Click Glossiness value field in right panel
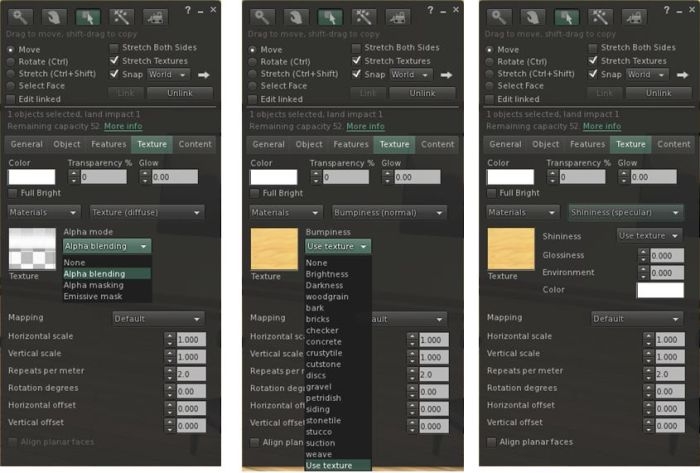Image resolution: width=700 pixels, height=473 pixels. coord(667,256)
